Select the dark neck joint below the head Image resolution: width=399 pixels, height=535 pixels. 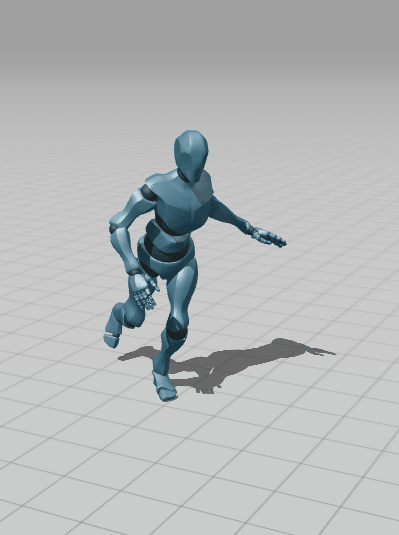pos(183,176)
